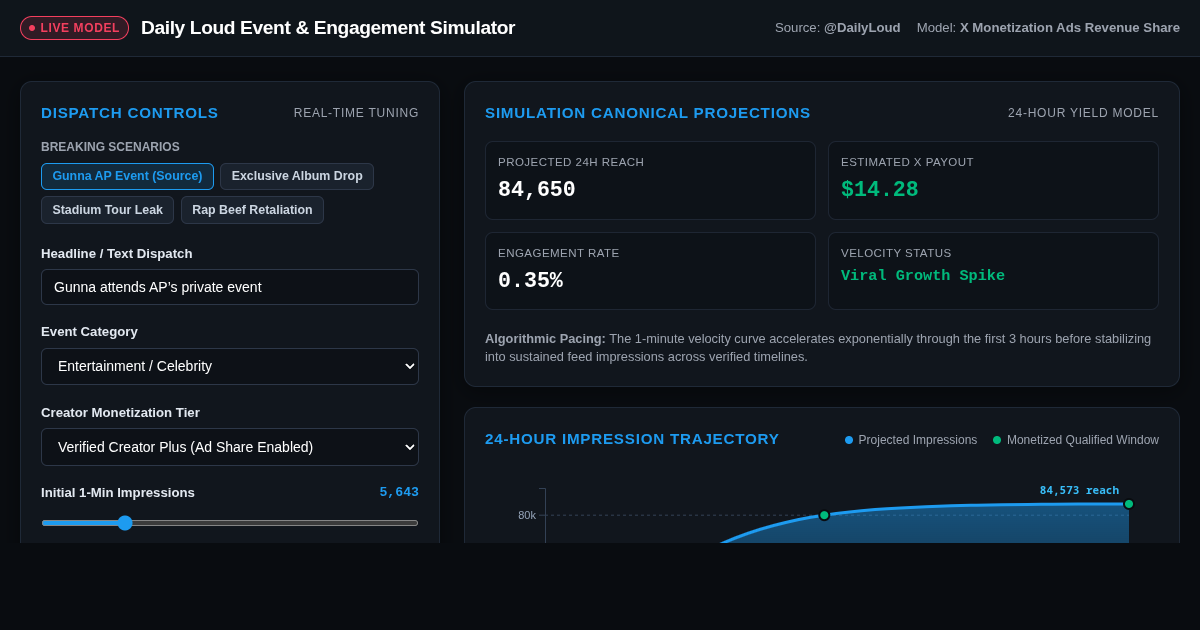
Task: Click the green chart marker on the 80k line
Action: point(824,515)
